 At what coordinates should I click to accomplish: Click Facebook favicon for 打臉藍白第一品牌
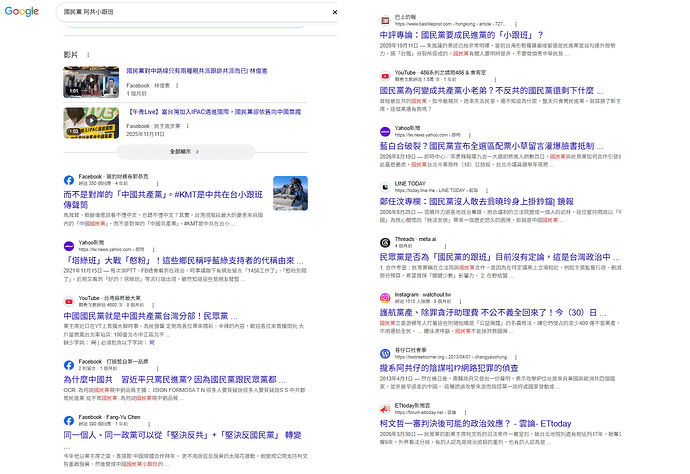tap(69, 365)
